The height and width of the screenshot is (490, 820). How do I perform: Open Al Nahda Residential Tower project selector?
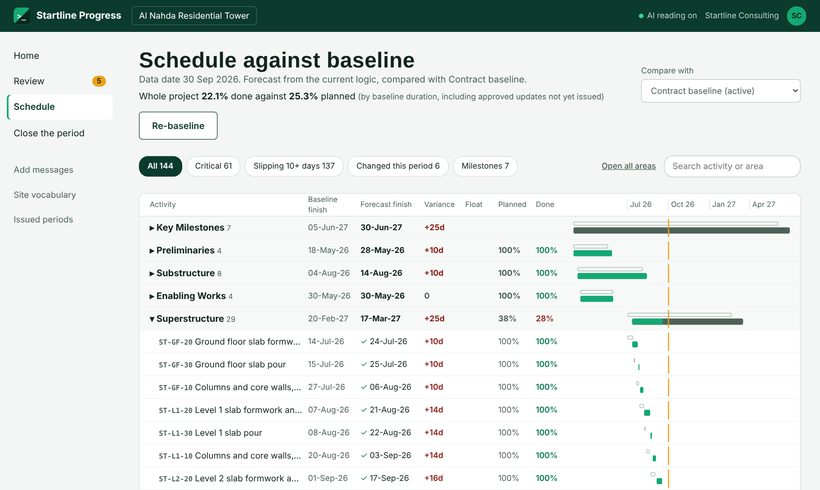pyautogui.click(x=194, y=16)
